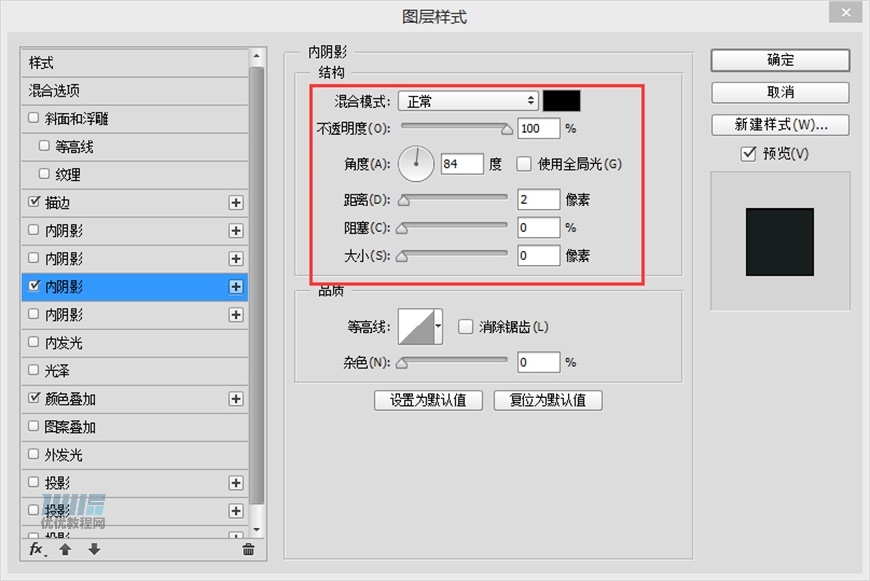870x581 pixels.
Task: Select the 图案叠加 effect row
Action: (134, 427)
